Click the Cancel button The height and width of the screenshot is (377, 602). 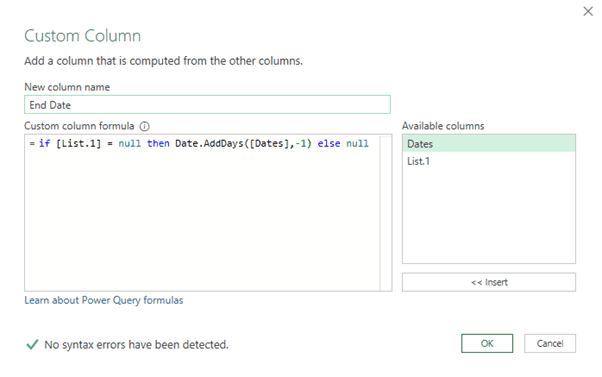[x=550, y=343]
